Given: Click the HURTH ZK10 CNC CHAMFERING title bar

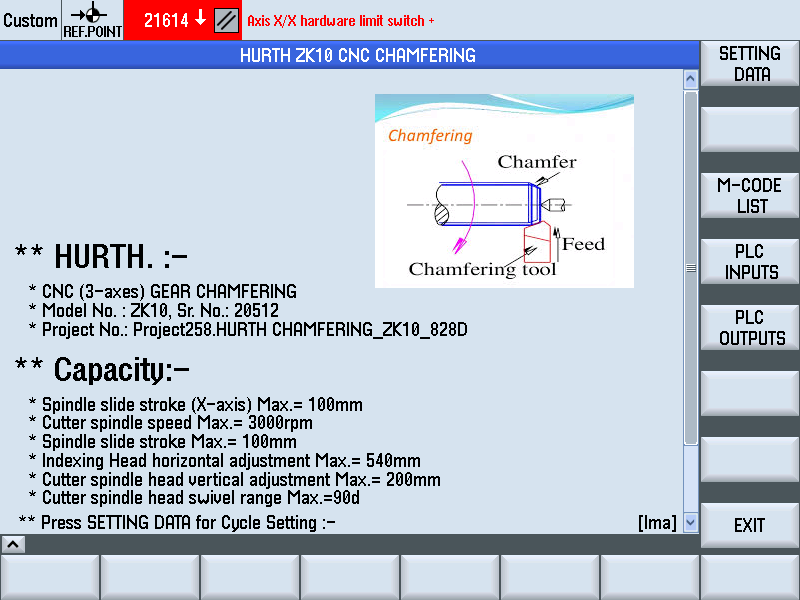Looking at the screenshot, I should (349, 55).
